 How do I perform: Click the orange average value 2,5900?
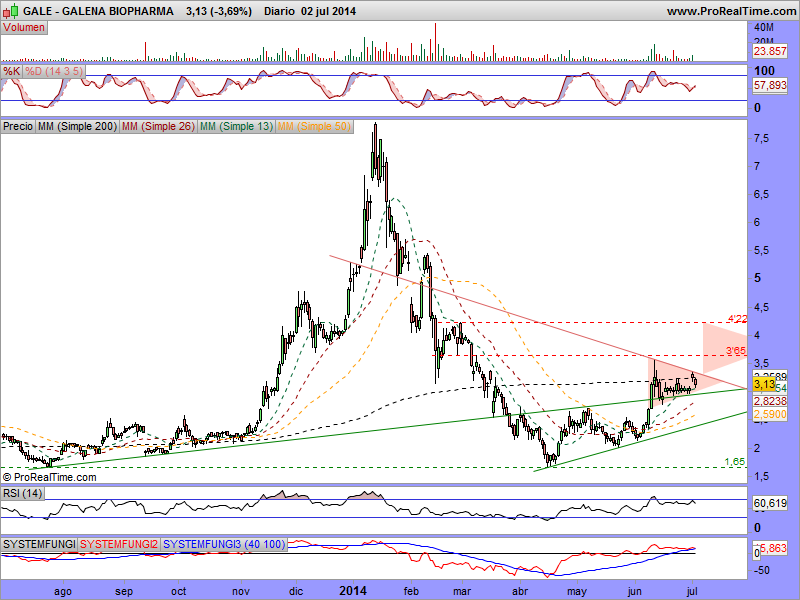pos(770,414)
